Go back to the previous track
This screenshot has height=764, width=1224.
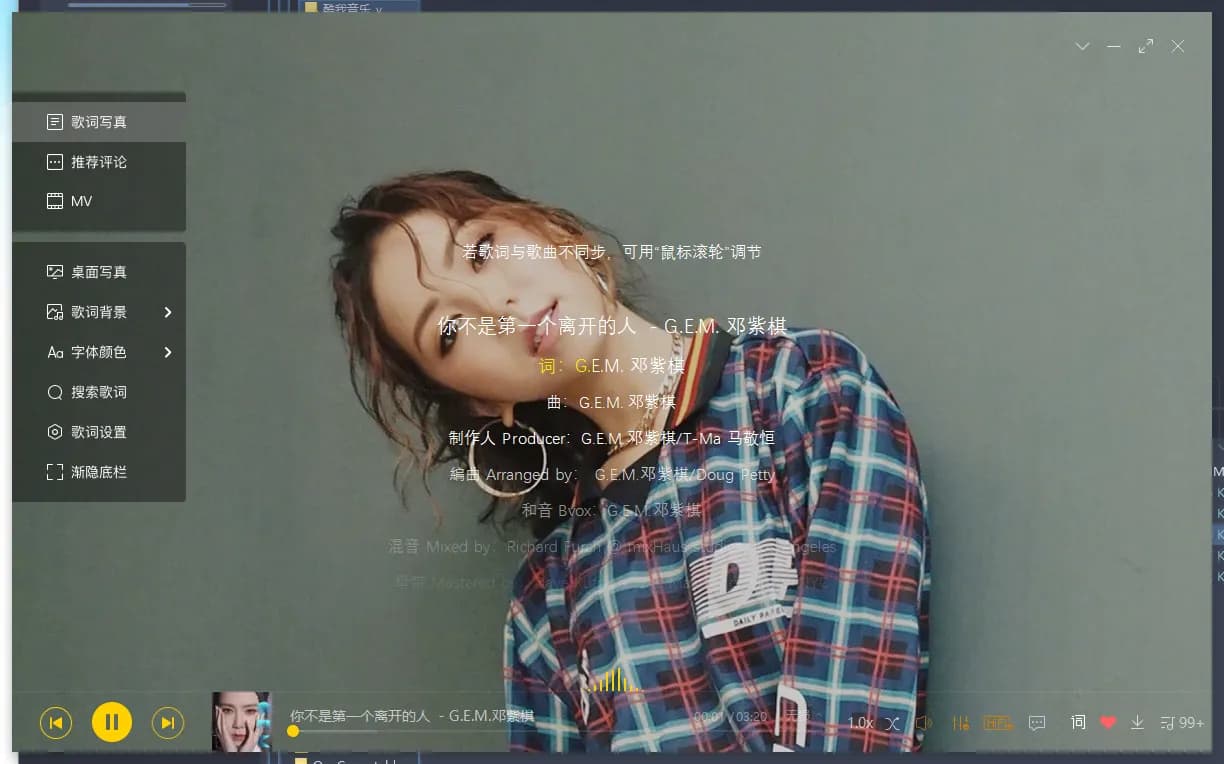pyautogui.click(x=56, y=722)
